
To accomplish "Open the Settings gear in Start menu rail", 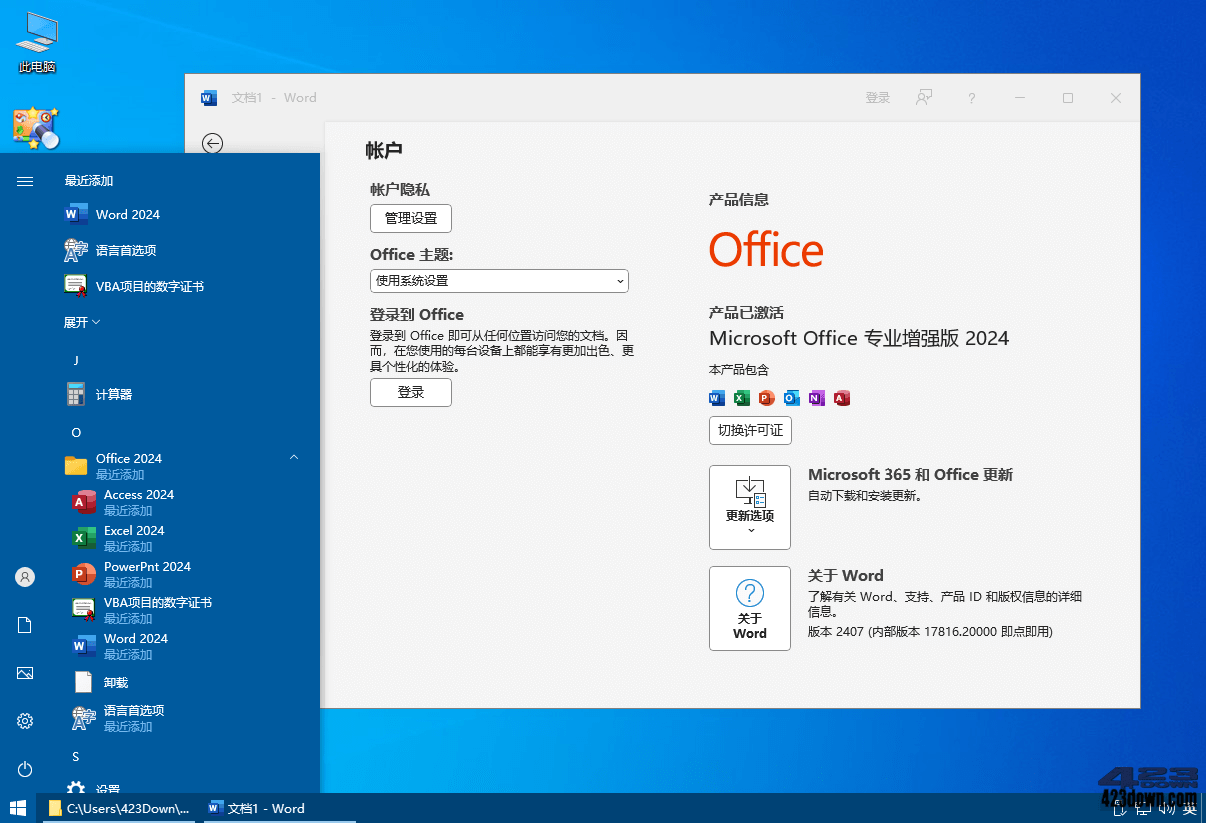I will [23, 720].
